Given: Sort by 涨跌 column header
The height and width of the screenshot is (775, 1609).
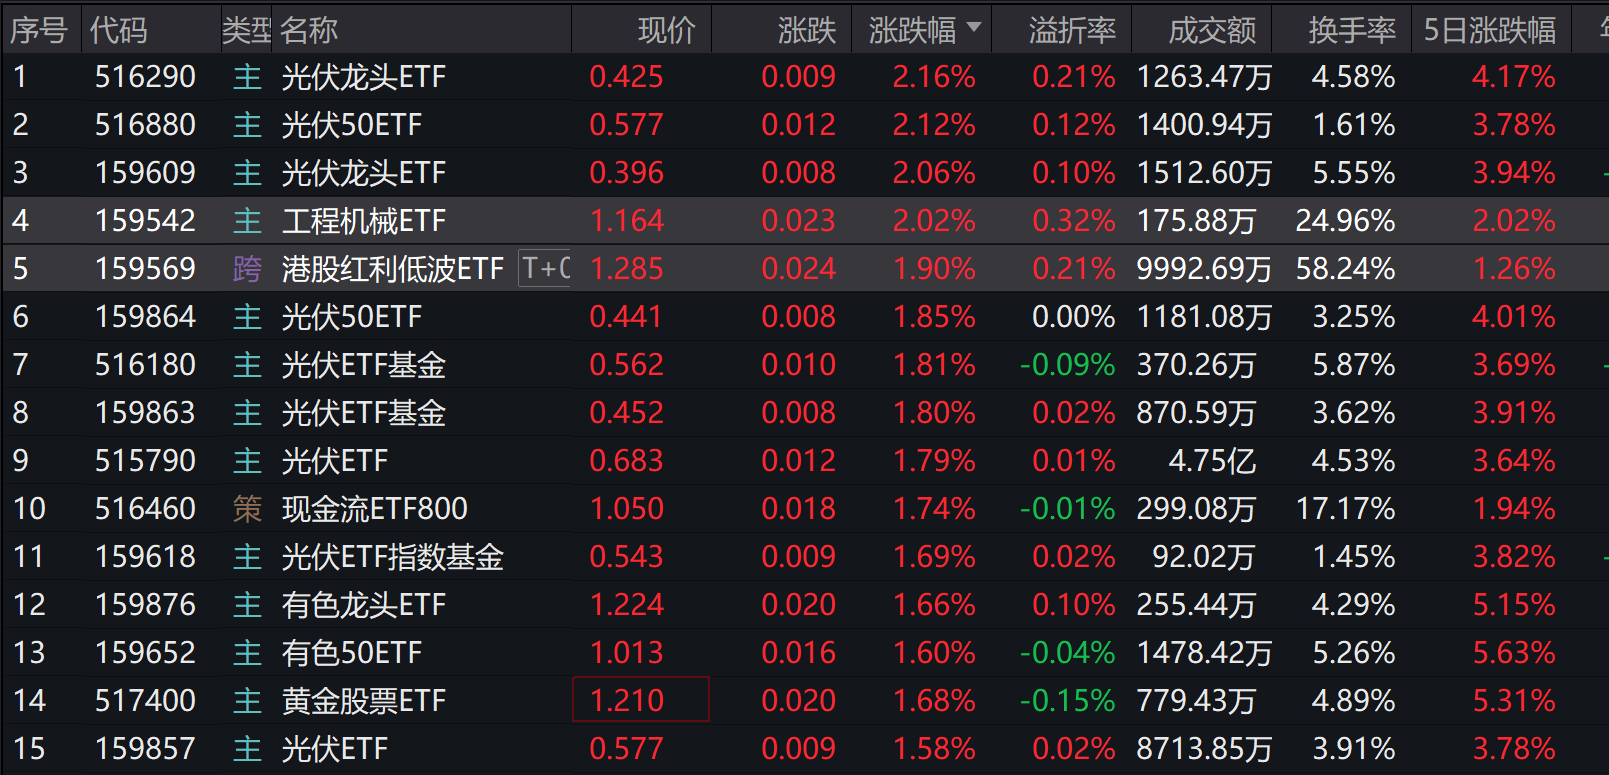Looking at the screenshot, I should click(x=807, y=31).
